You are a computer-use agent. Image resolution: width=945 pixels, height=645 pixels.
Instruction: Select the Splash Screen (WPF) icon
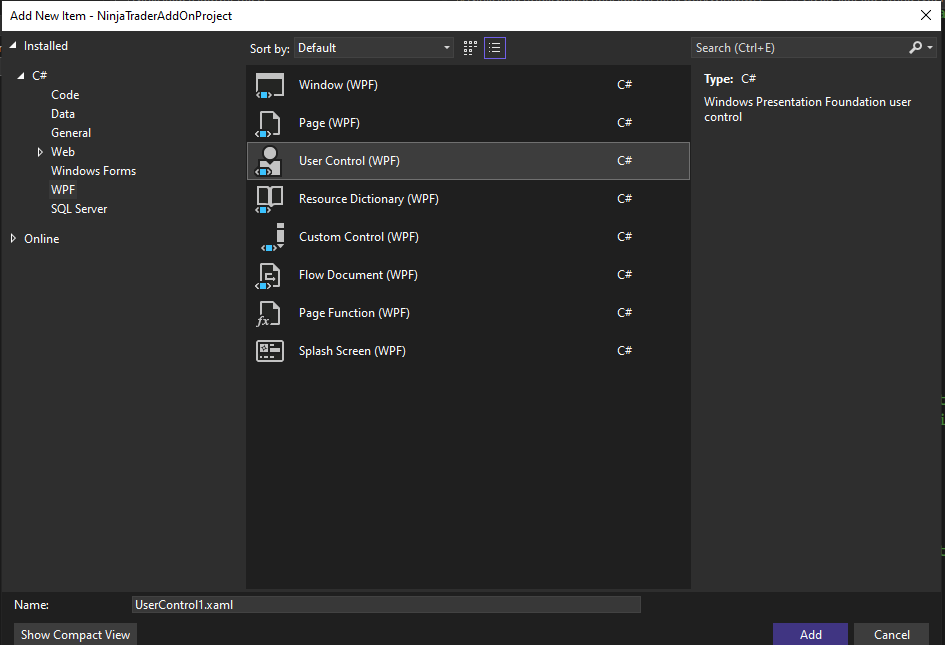[x=270, y=351]
